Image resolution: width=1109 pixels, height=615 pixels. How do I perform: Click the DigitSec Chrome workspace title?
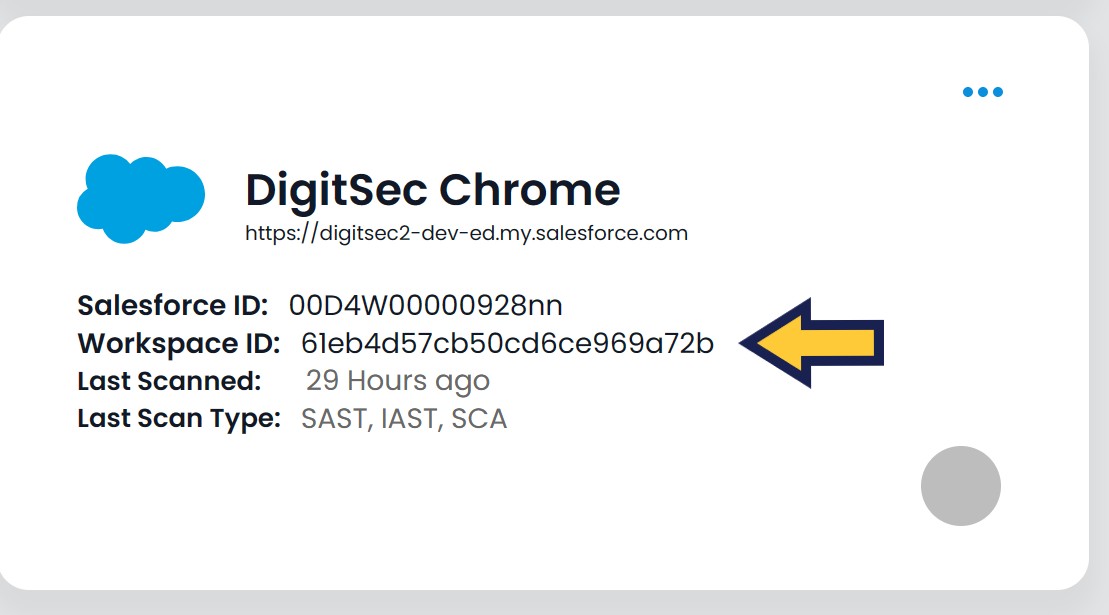pyautogui.click(x=433, y=189)
